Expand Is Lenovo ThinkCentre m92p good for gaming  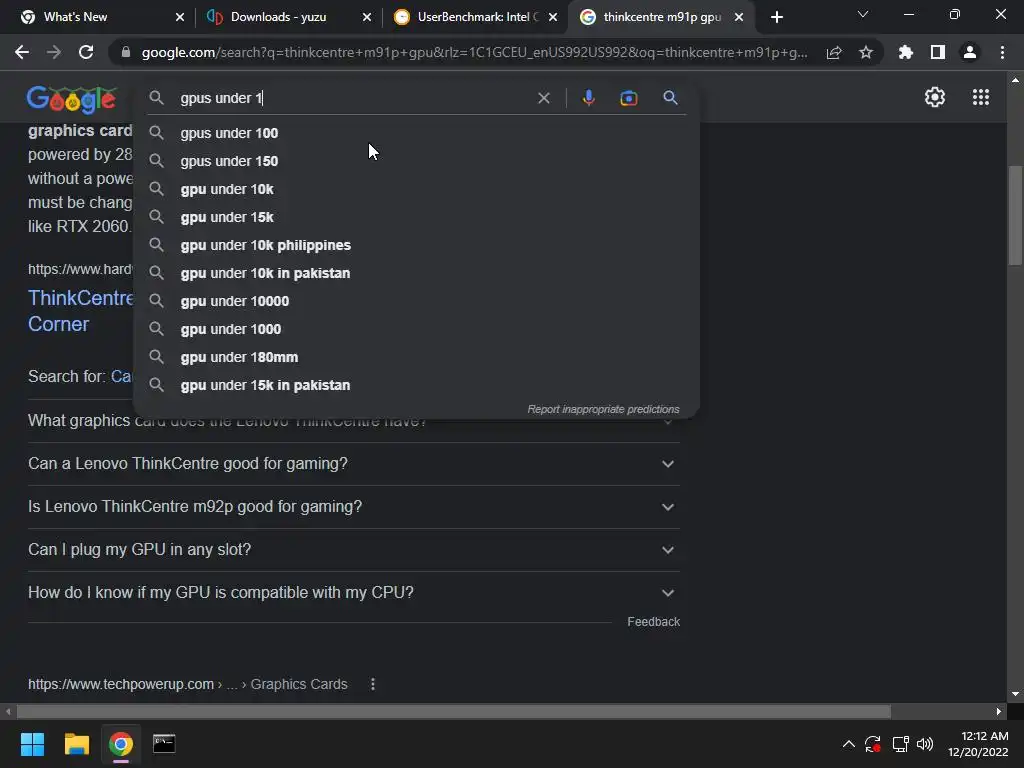pos(353,507)
